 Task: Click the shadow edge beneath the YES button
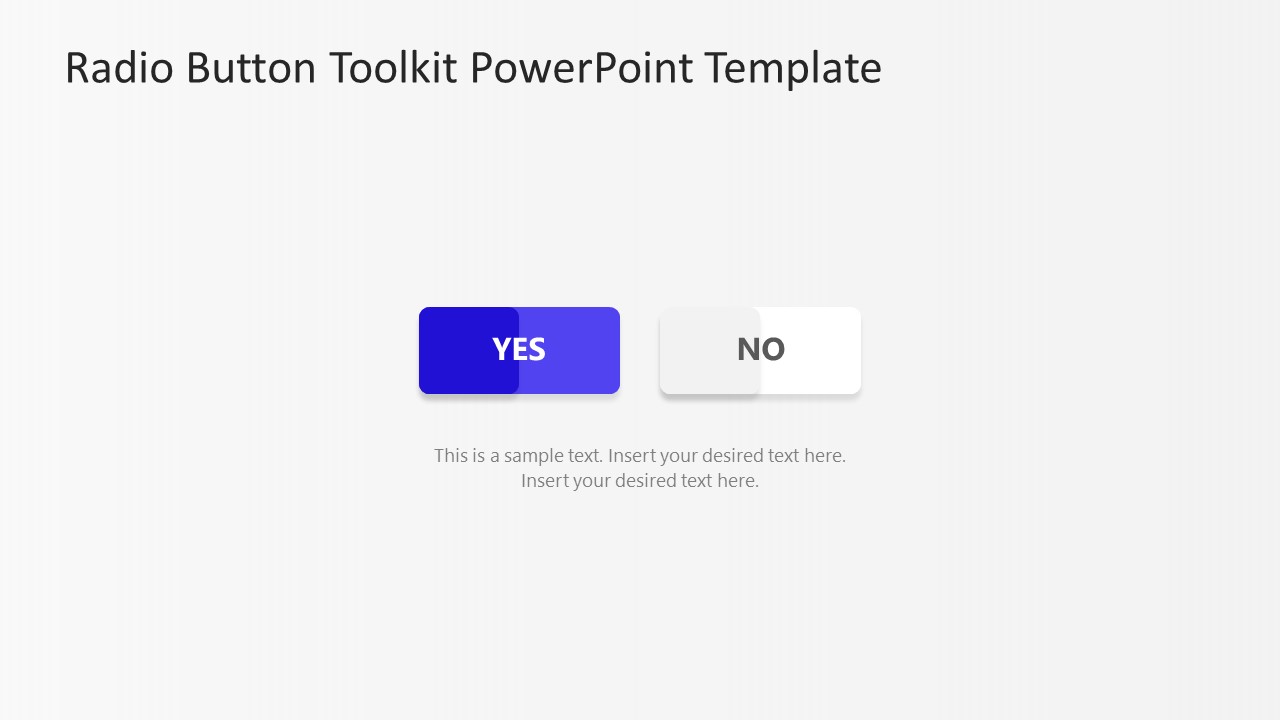coord(519,398)
